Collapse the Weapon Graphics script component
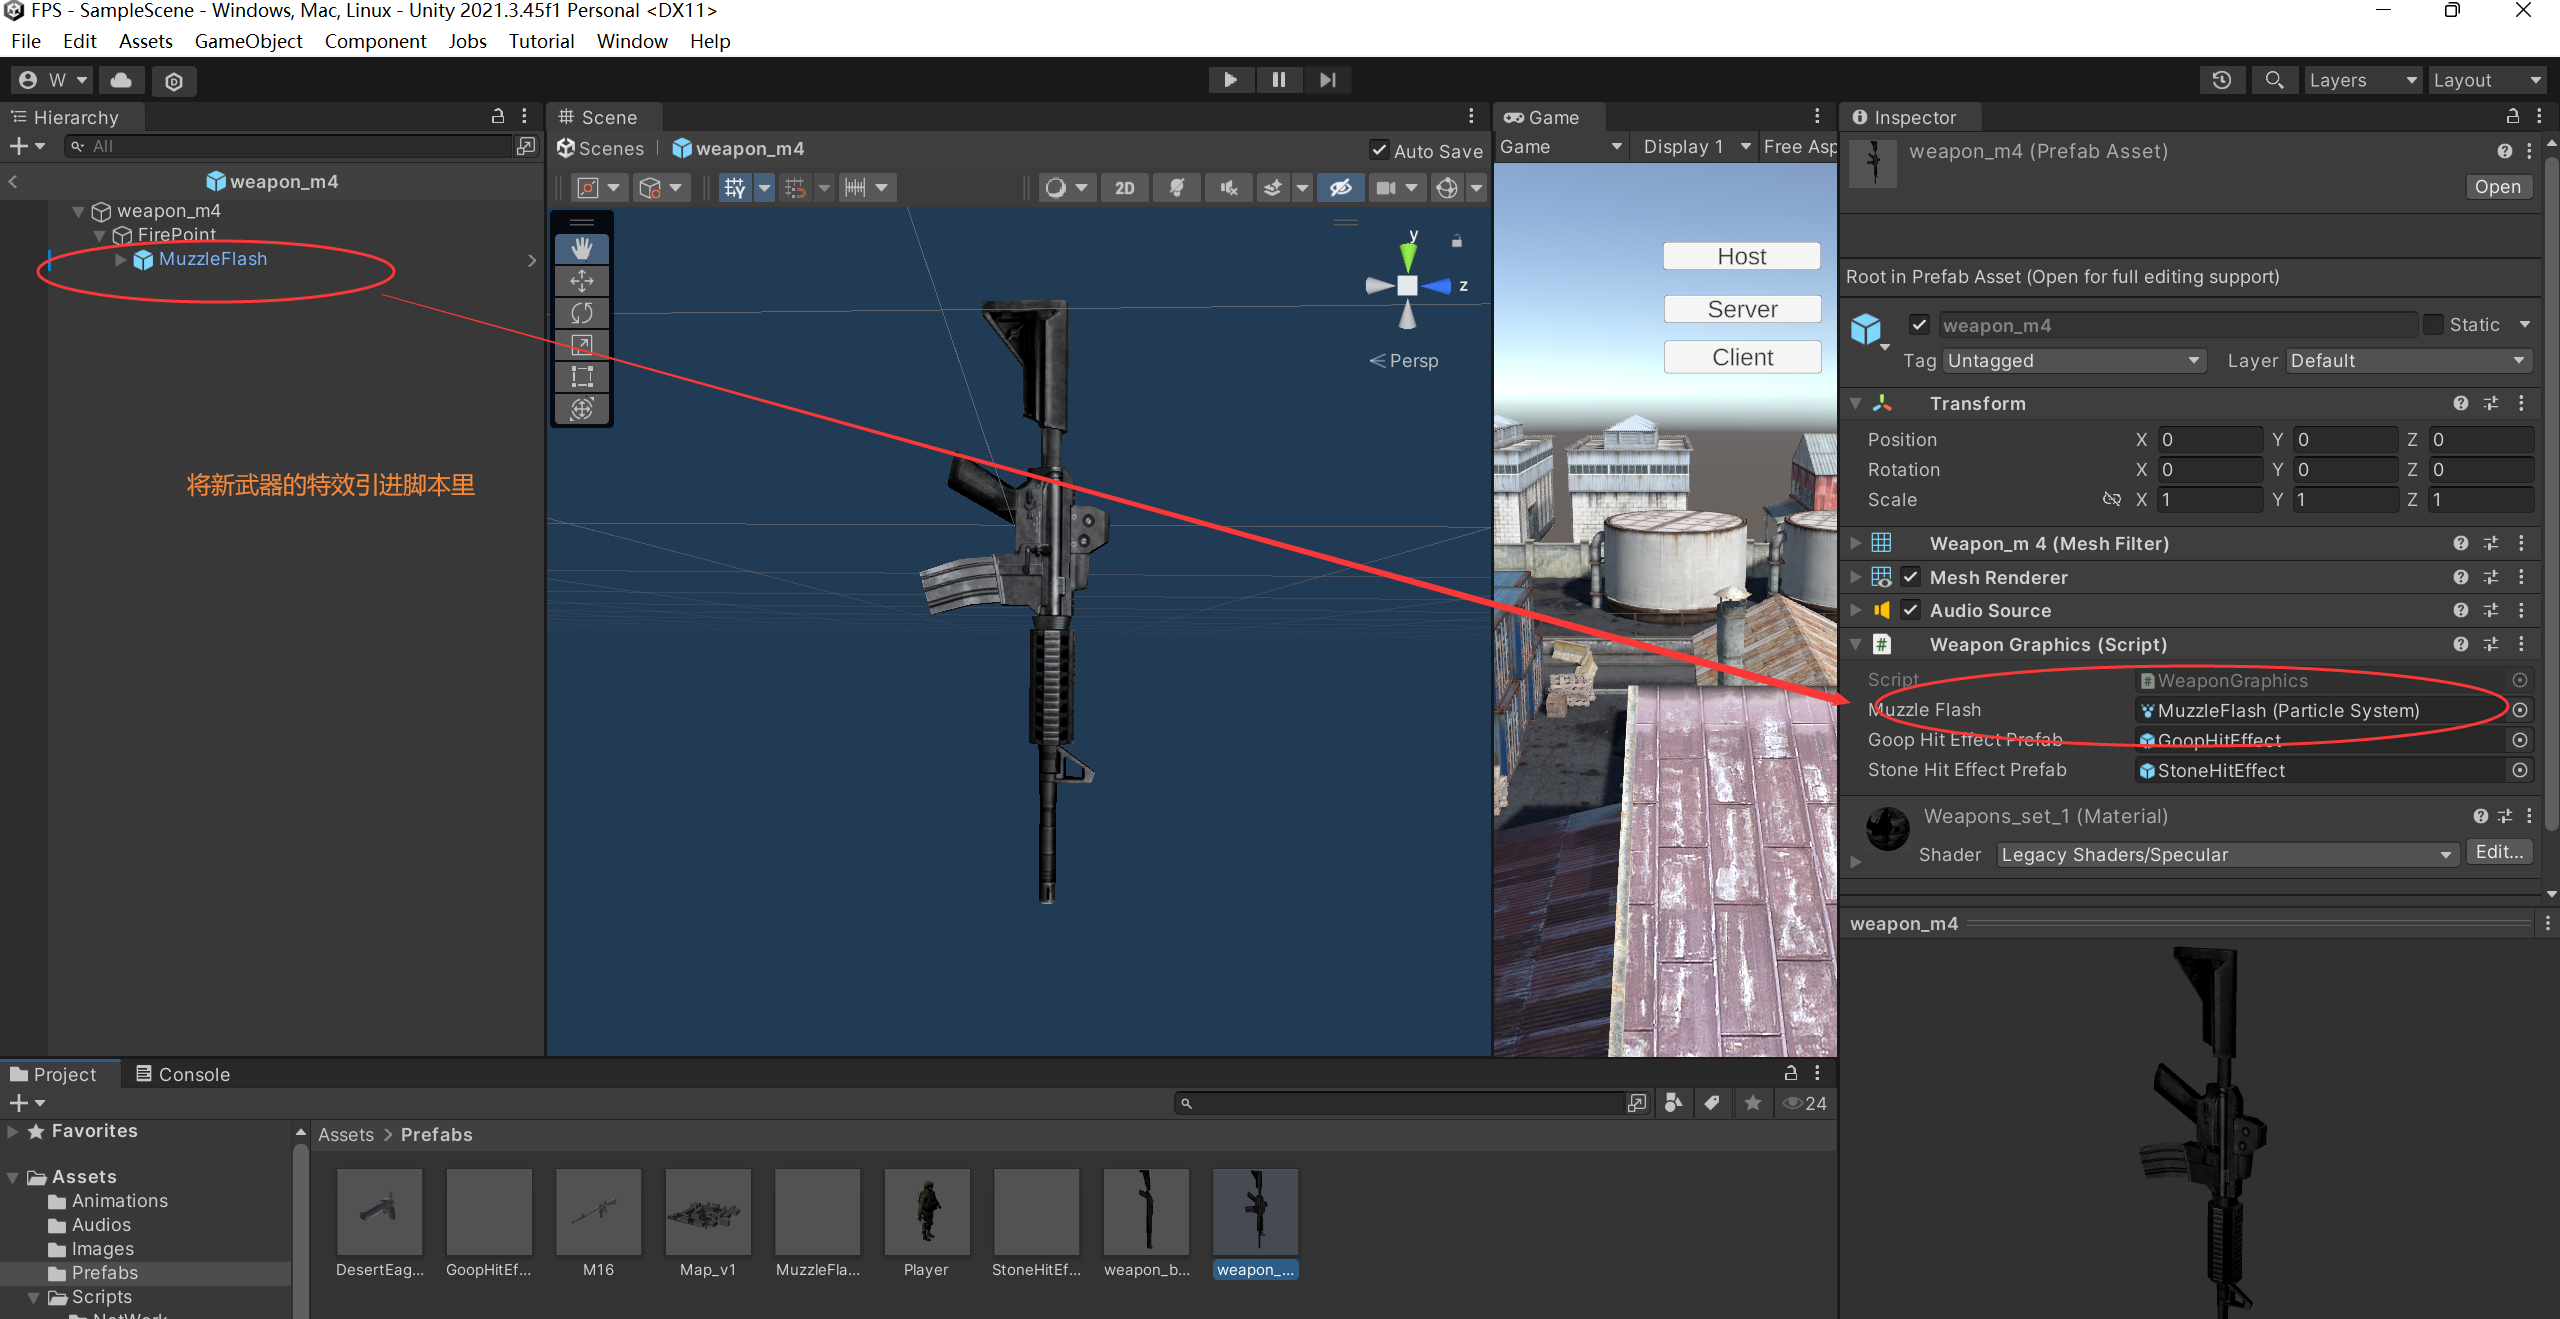Screen dimensions: 2560x1319 pos(1855,644)
